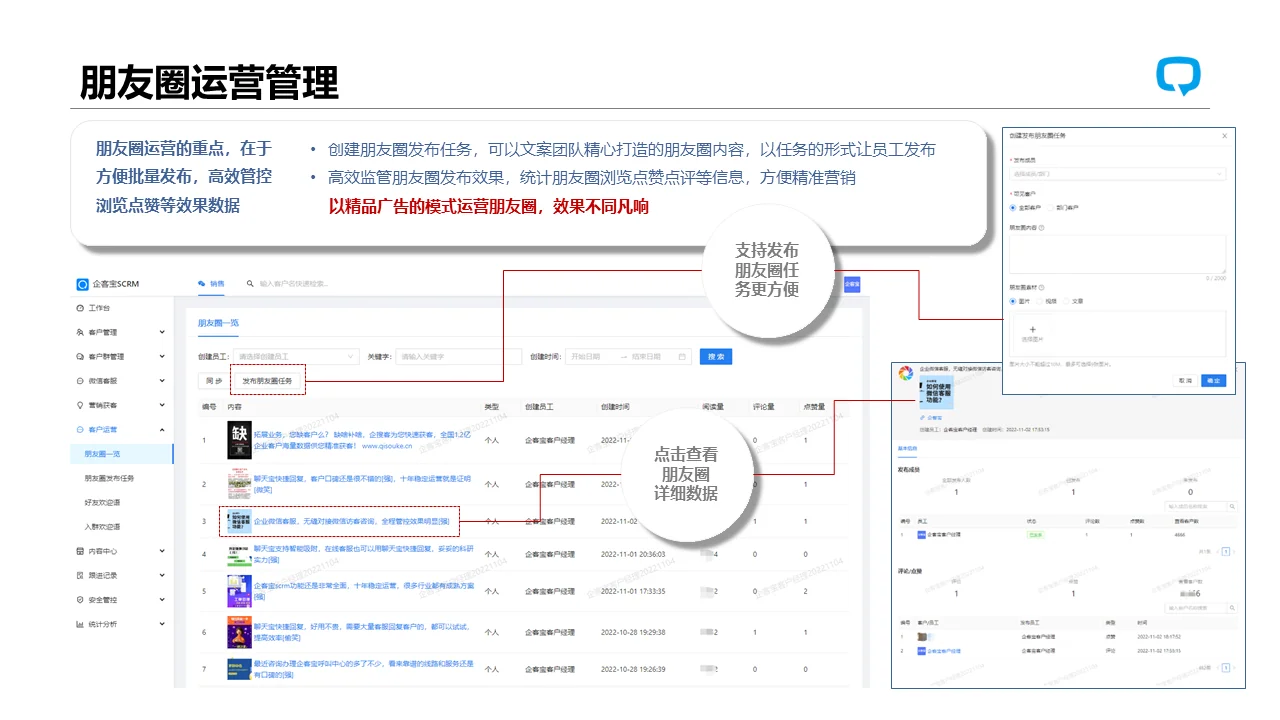This screenshot has width=1280, height=720.
Task: Open the 拓展业务，您缺客户么 post link
Action: pos(364,439)
